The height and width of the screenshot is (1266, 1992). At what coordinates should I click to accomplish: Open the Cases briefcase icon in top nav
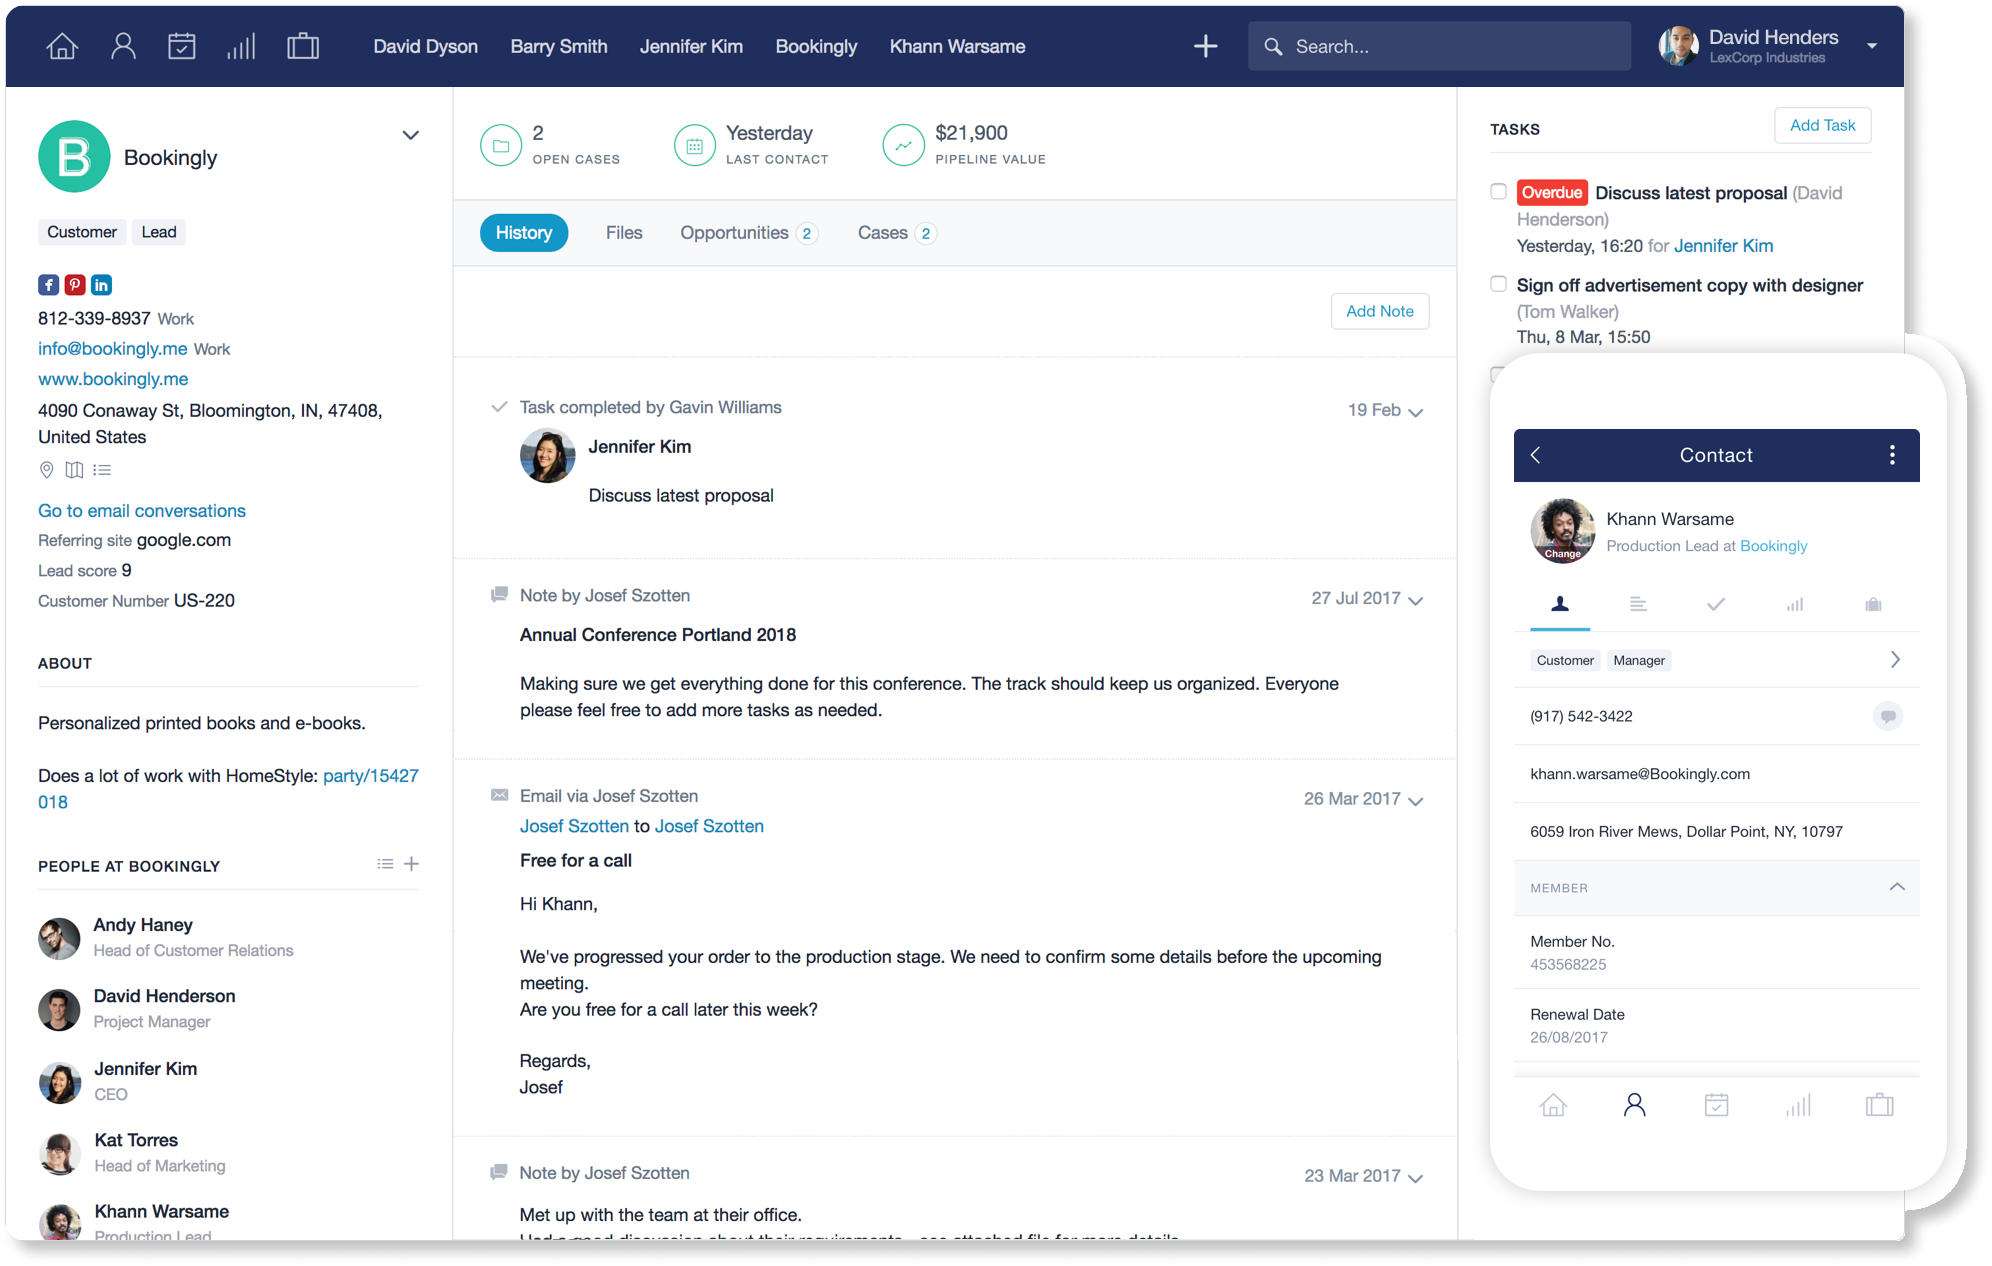(303, 46)
